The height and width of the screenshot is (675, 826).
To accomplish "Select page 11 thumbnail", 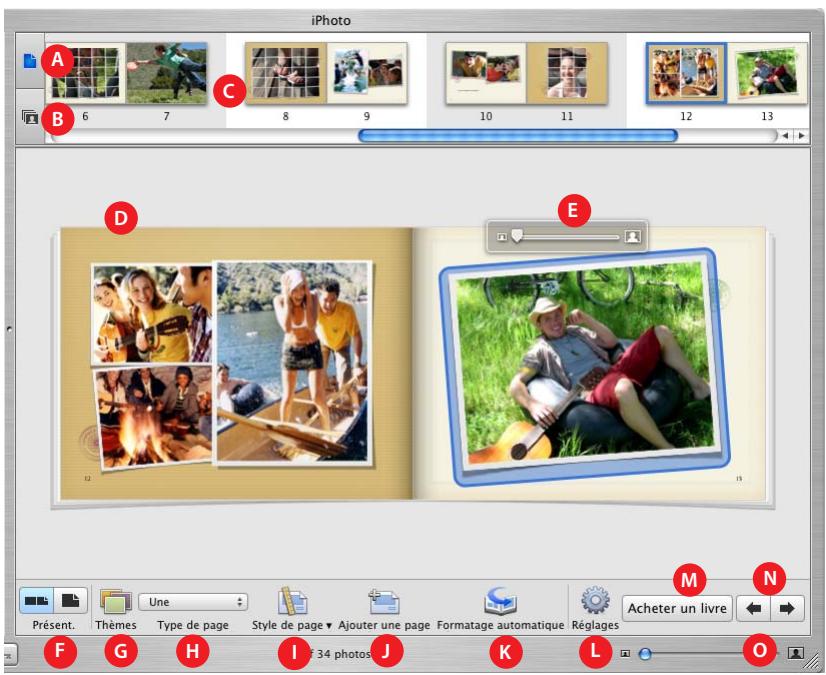I will click(567, 73).
